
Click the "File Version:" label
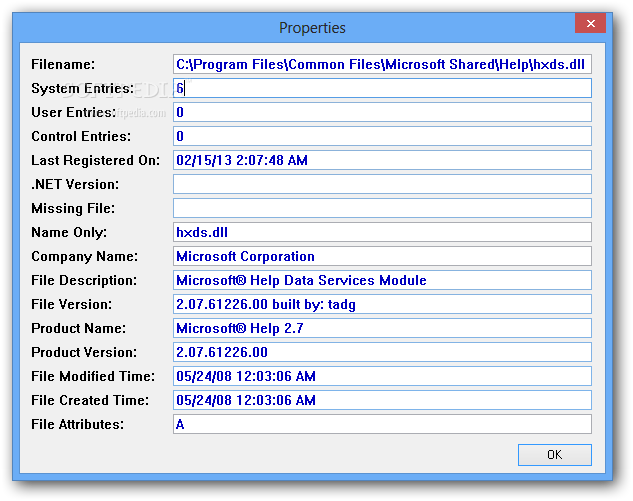point(71,304)
